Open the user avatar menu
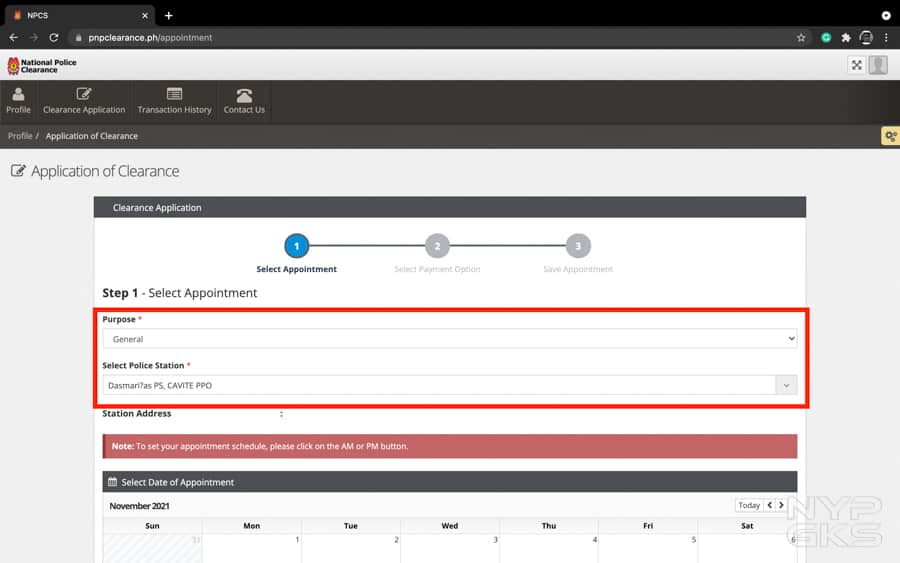Screen dimensions: 900x563 878,65
